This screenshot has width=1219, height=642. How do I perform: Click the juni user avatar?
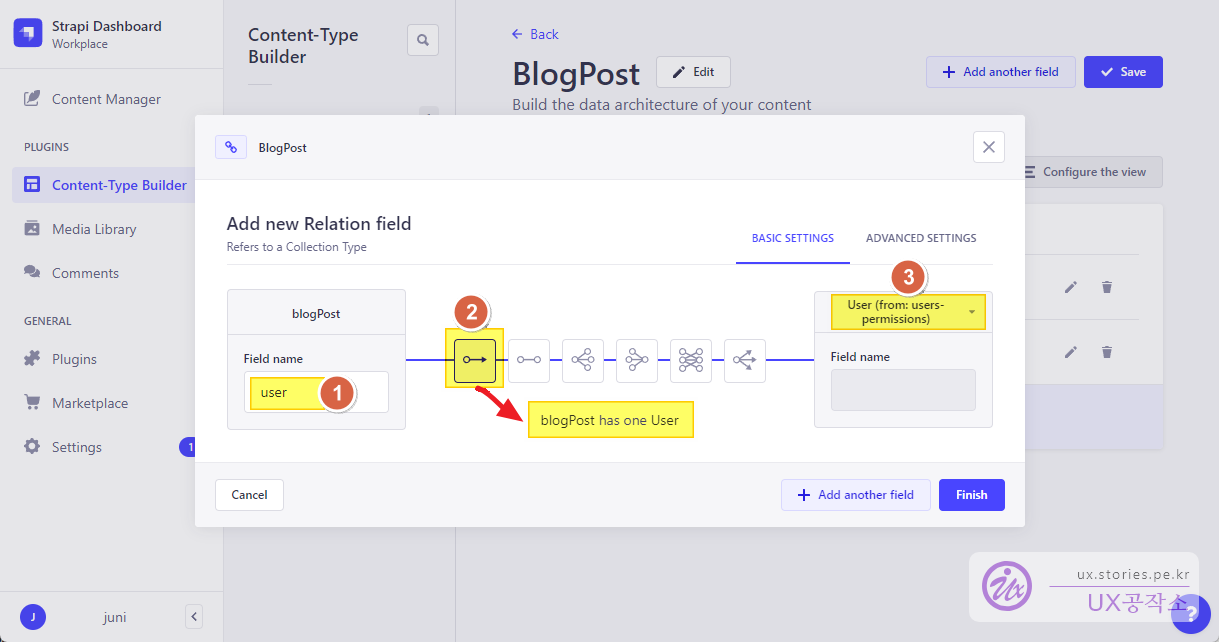pos(32,617)
